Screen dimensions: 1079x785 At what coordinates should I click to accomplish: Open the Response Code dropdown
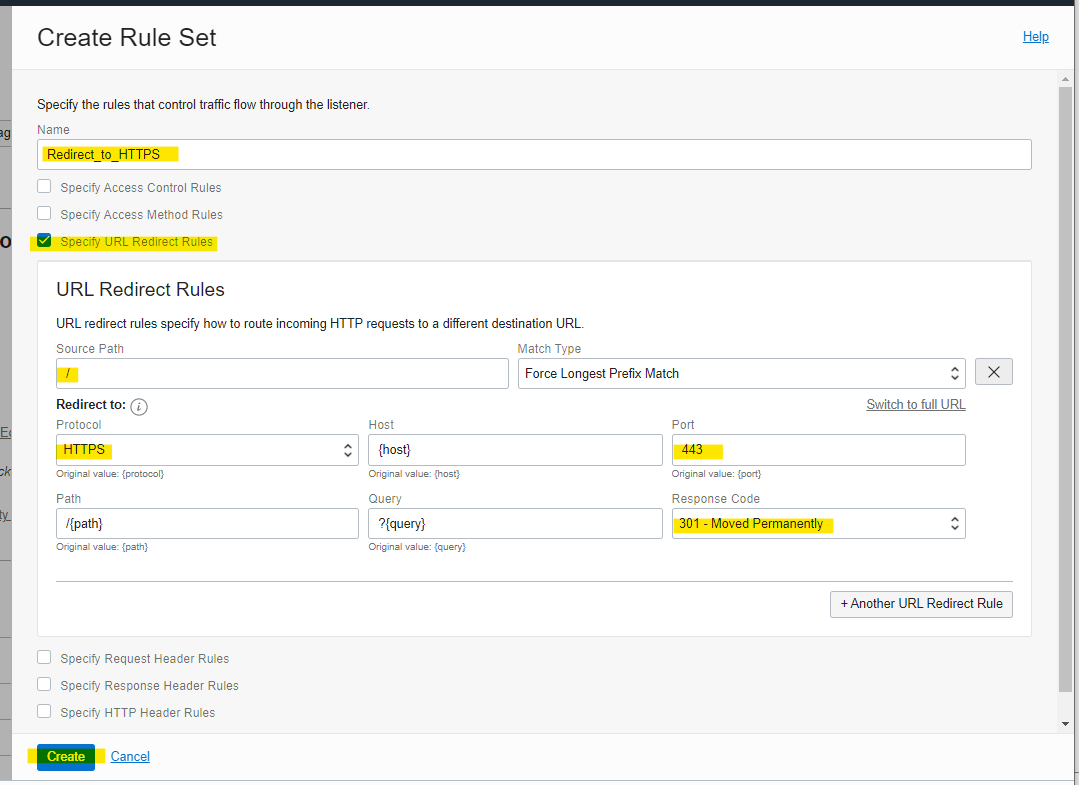pos(818,524)
